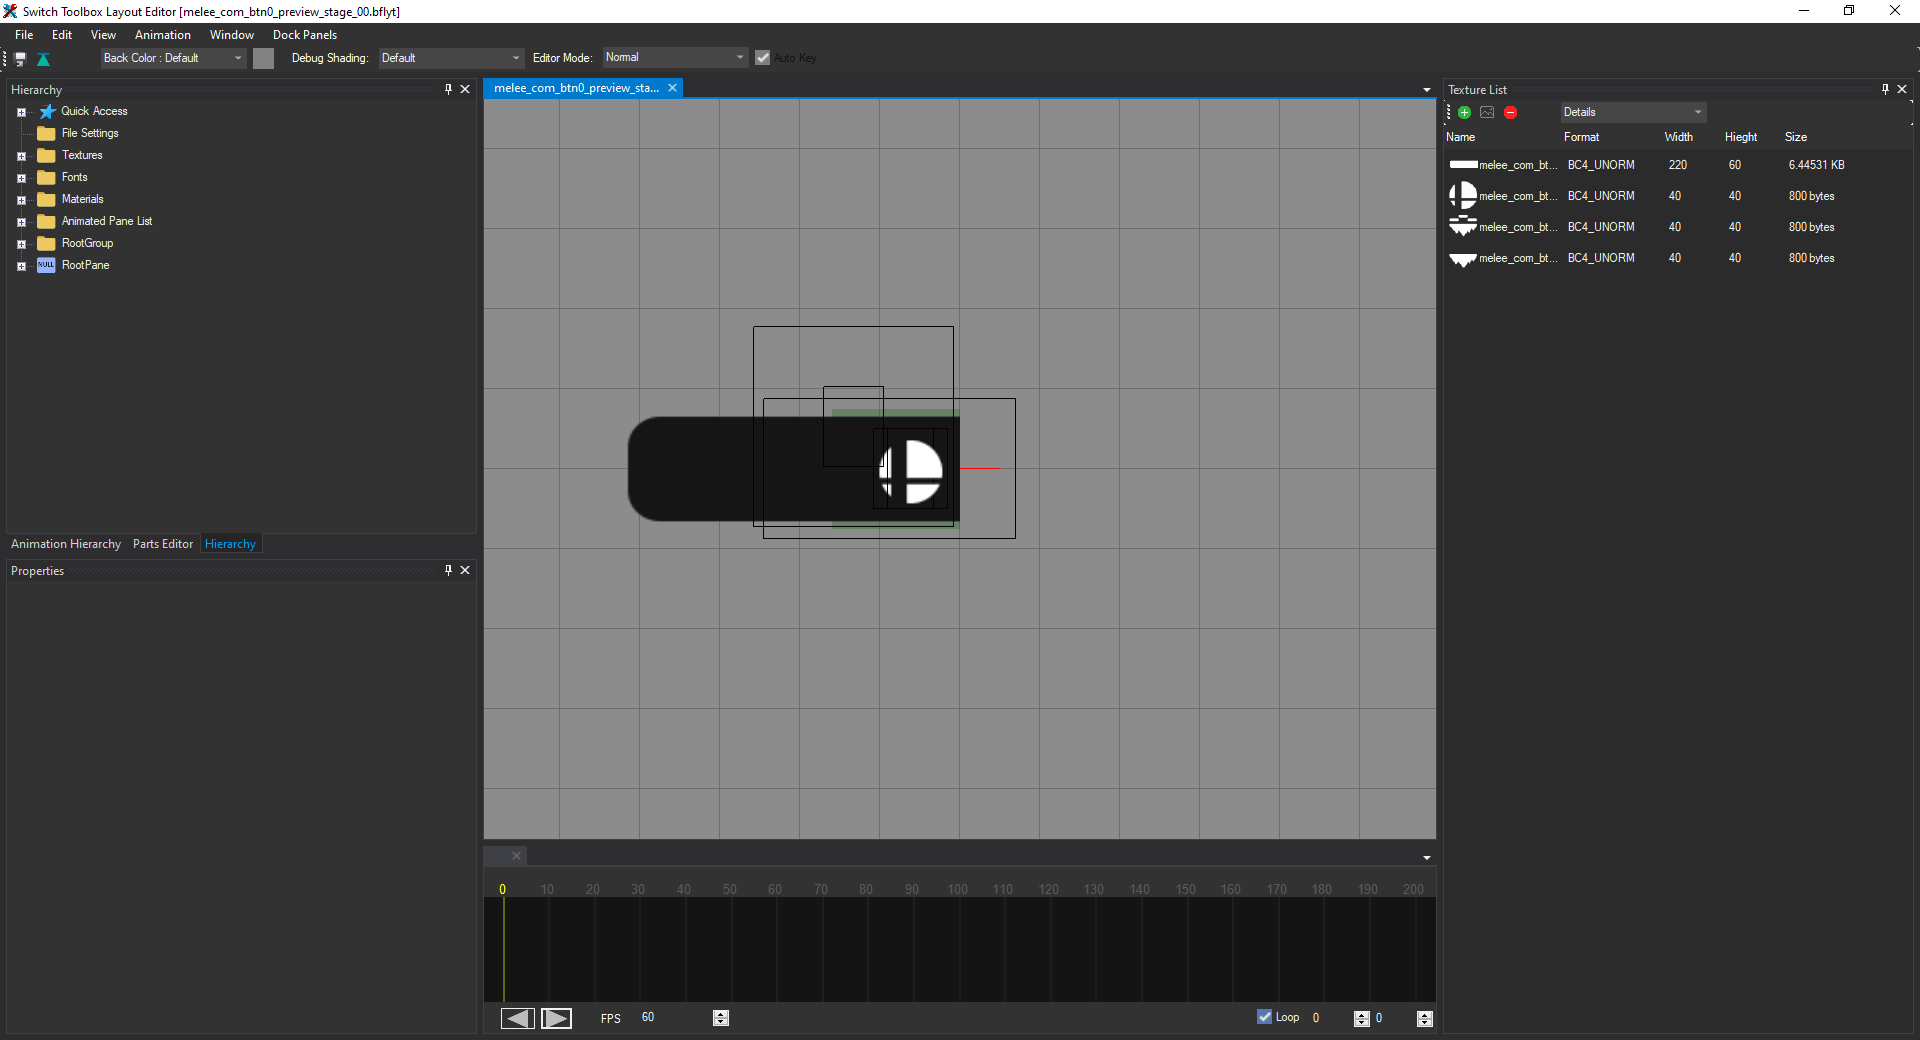Add a texture with the green plus icon
Image resolution: width=1920 pixels, height=1040 pixels.
click(x=1464, y=113)
